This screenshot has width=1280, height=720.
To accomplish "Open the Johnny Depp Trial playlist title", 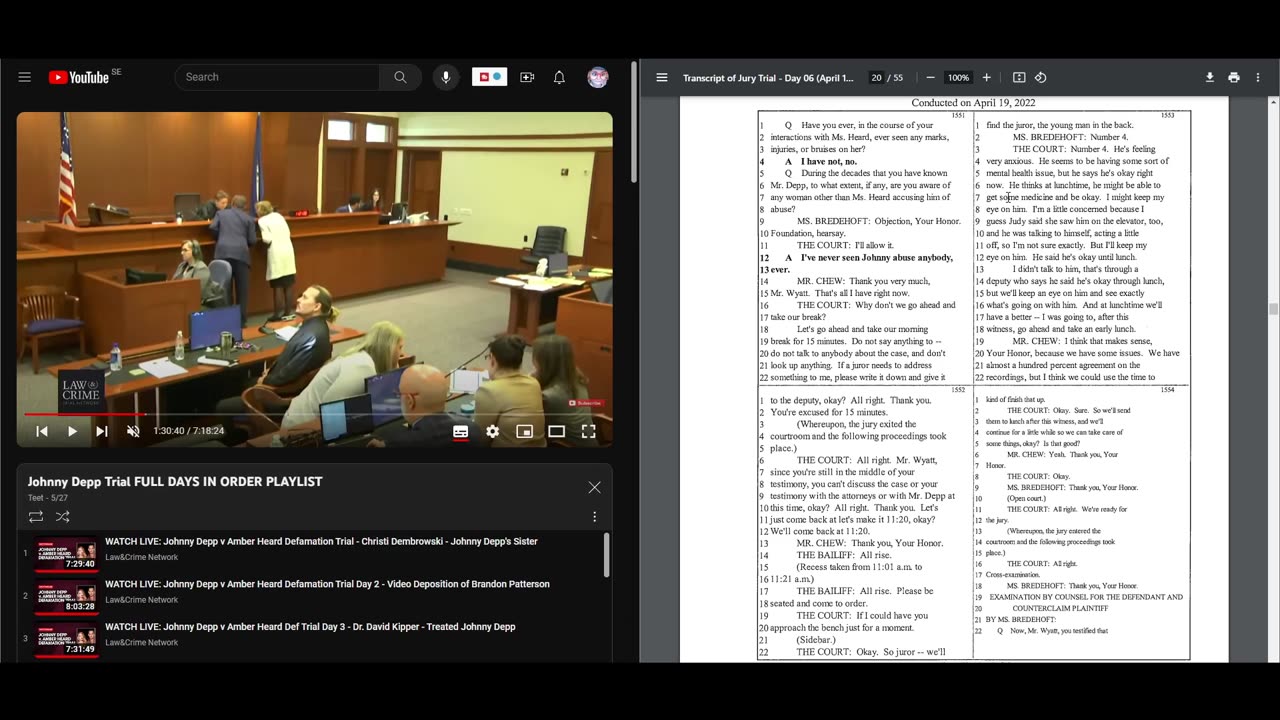I will pos(175,481).
